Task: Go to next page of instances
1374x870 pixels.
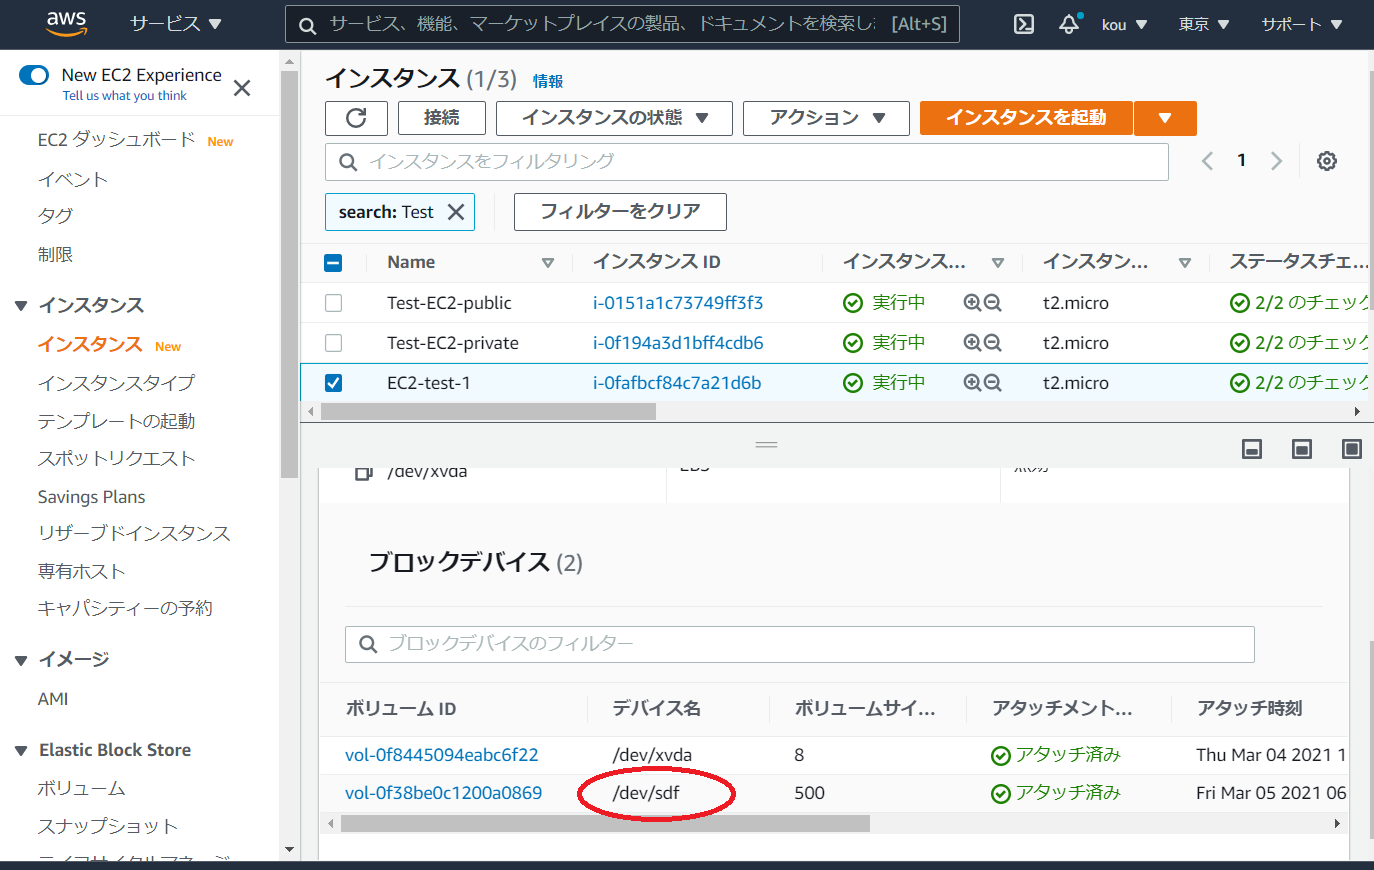Action: point(1276,161)
